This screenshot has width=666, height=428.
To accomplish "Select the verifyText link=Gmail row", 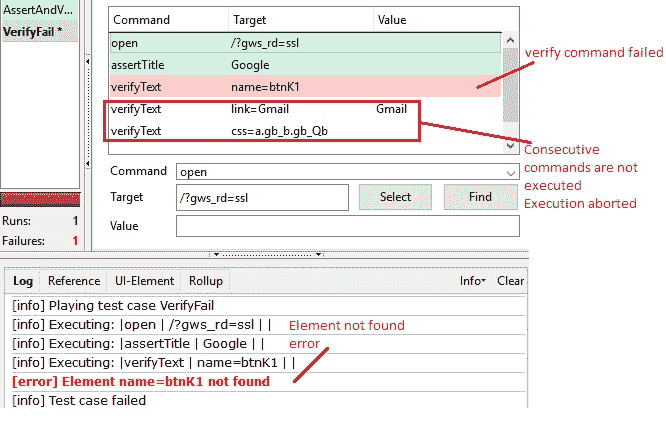I will [x=305, y=109].
